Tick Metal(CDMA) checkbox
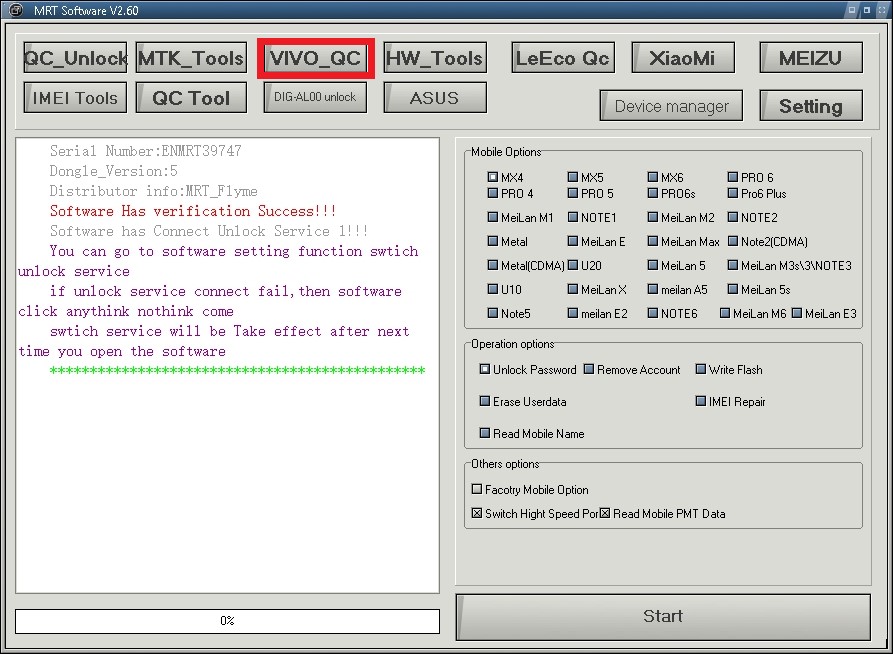This screenshot has height=654, width=893. pyautogui.click(x=493, y=265)
